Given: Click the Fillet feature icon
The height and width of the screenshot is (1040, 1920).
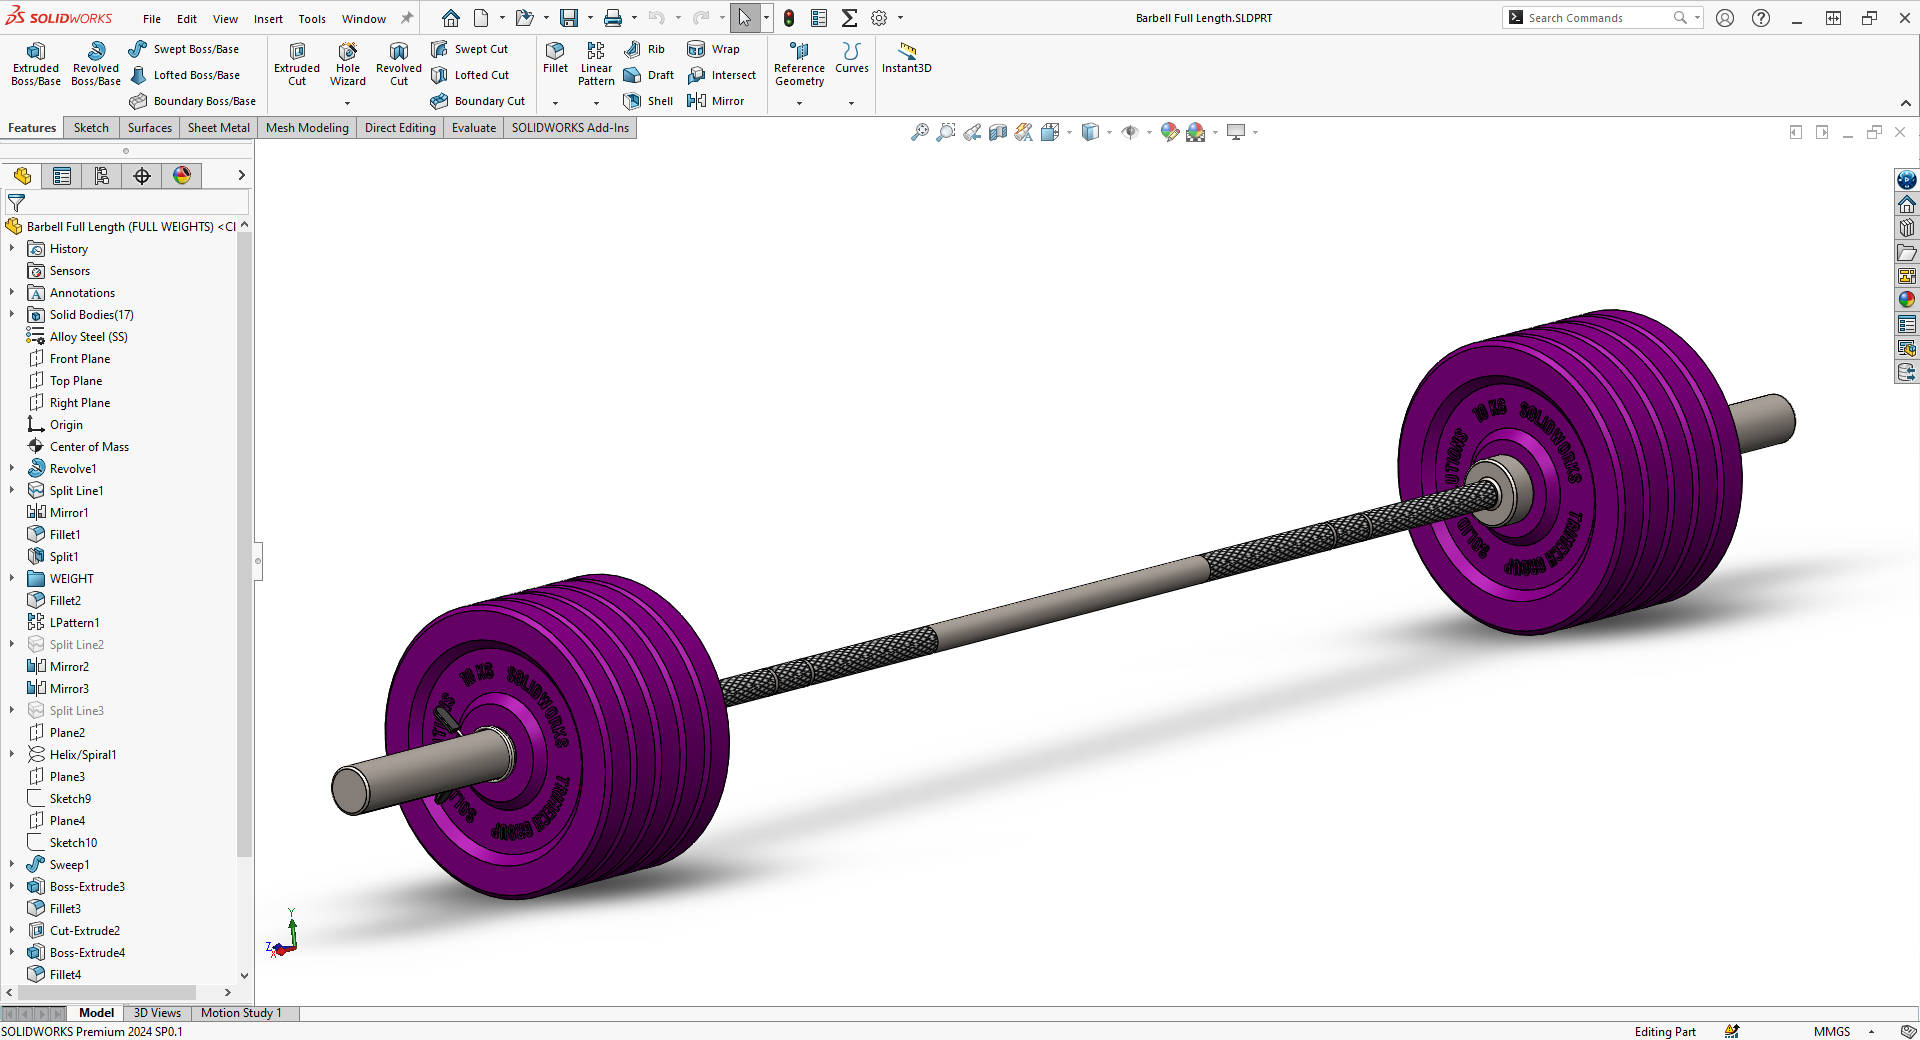Looking at the screenshot, I should (x=555, y=57).
